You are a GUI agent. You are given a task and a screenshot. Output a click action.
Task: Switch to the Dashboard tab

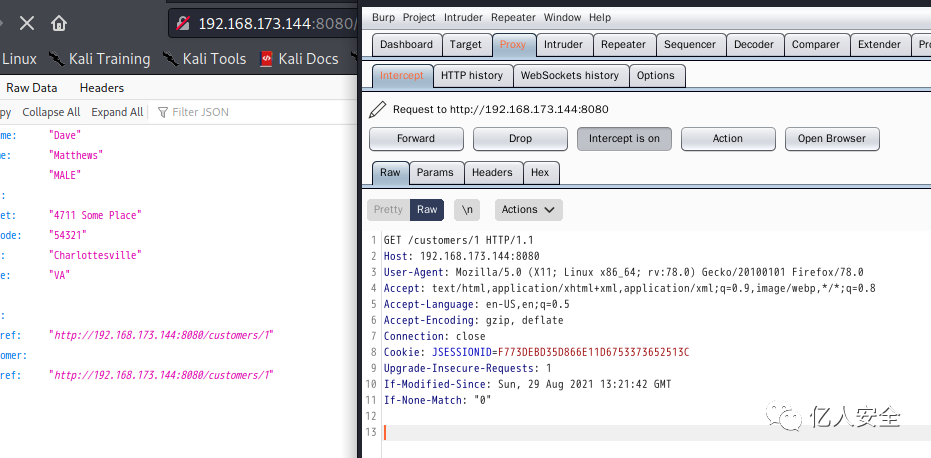pyautogui.click(x=407, y=45)
